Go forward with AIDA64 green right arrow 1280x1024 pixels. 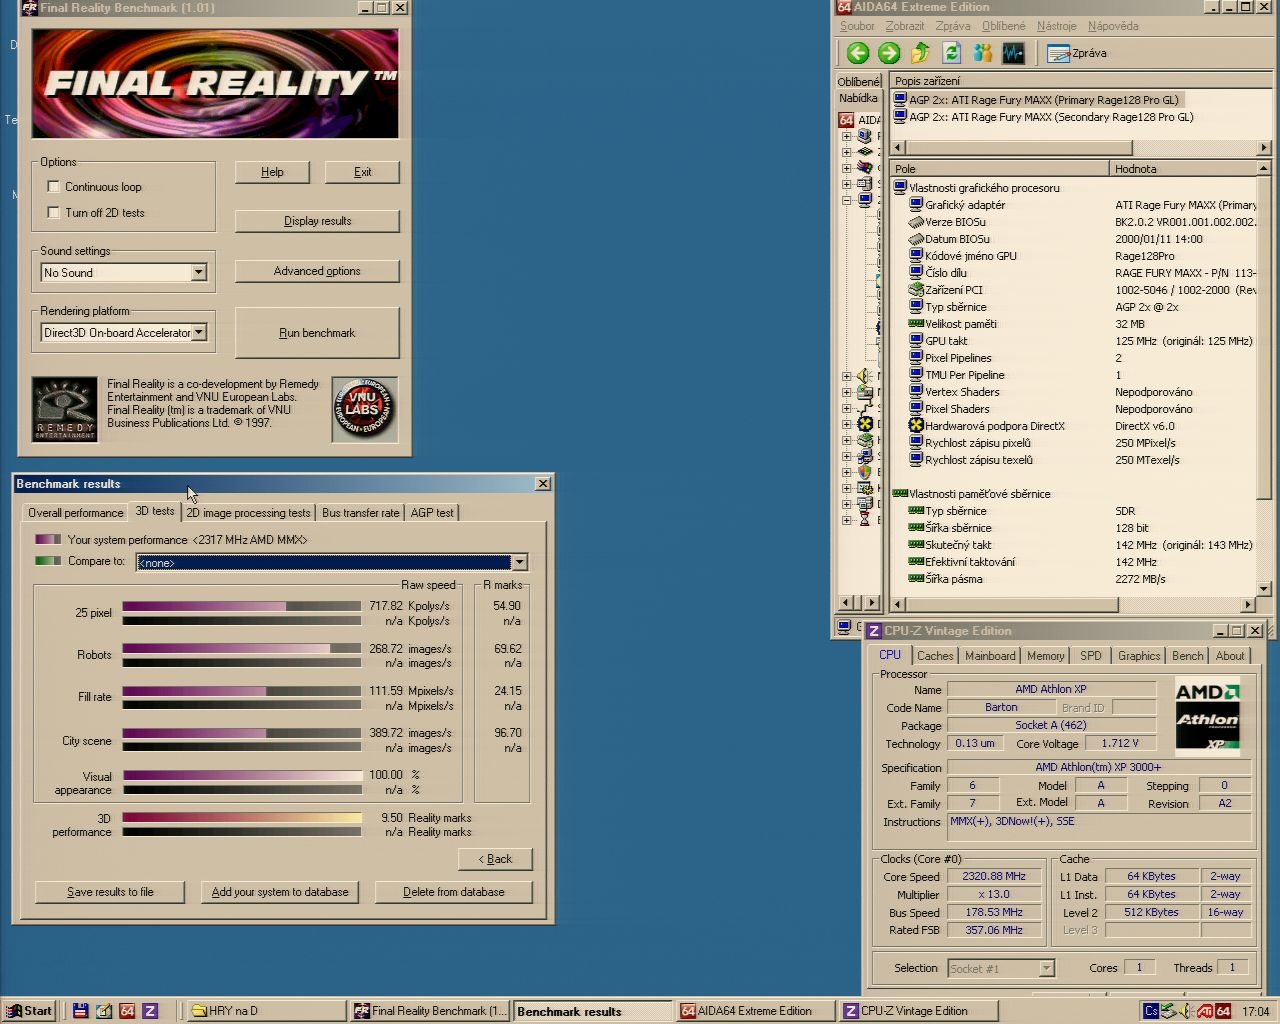(889, 53)
